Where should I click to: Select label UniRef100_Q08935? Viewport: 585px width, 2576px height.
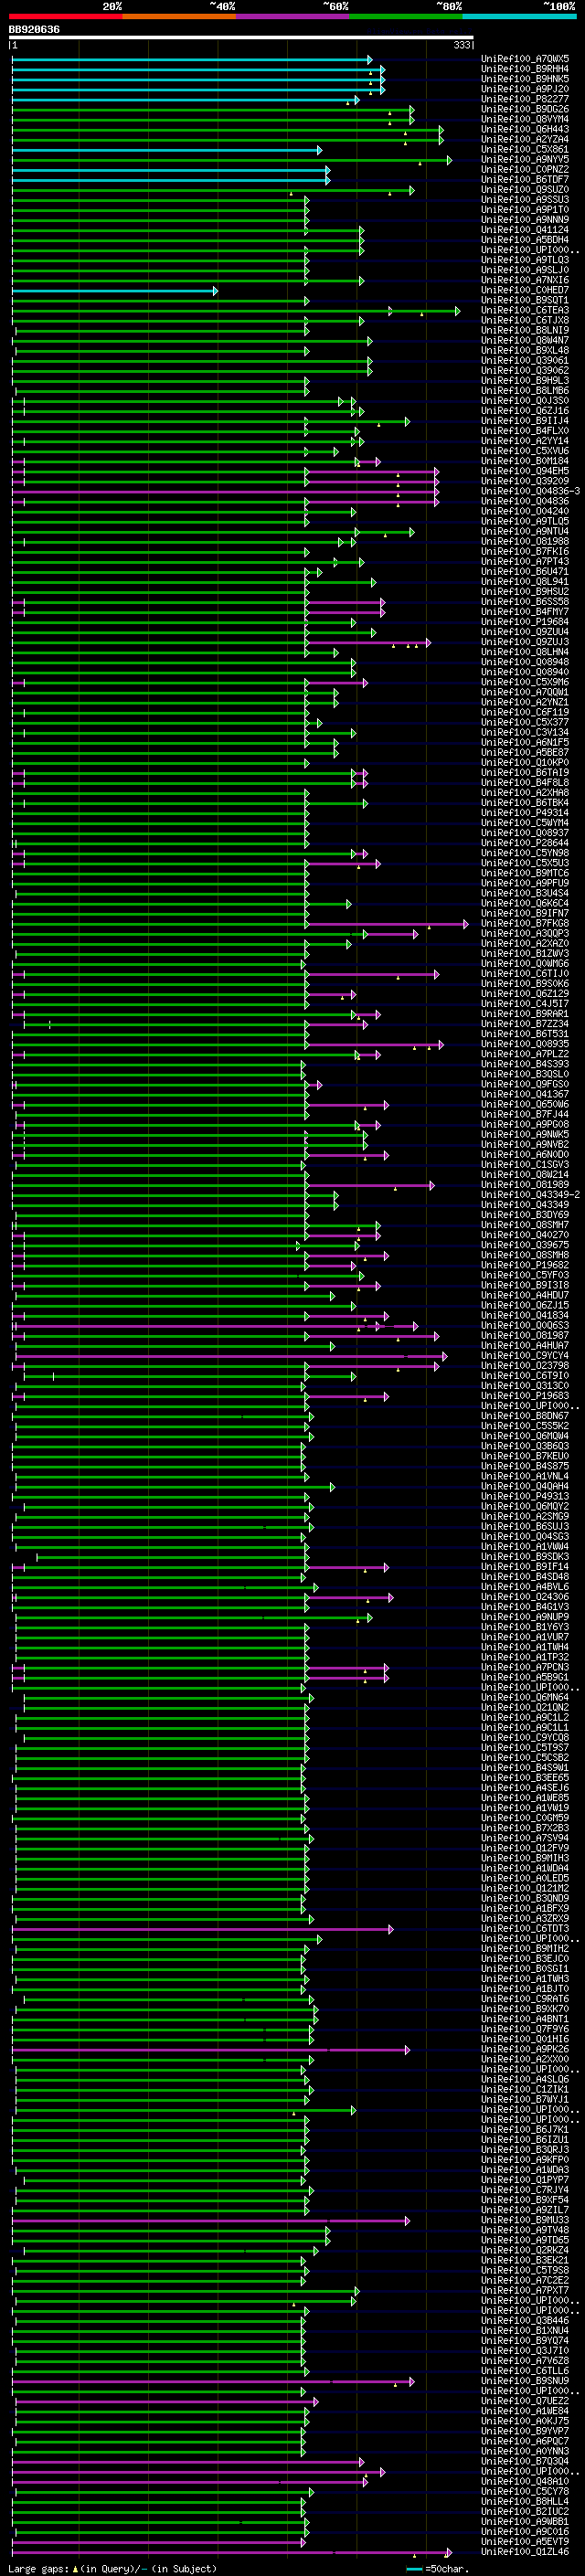click(525, 1044)
